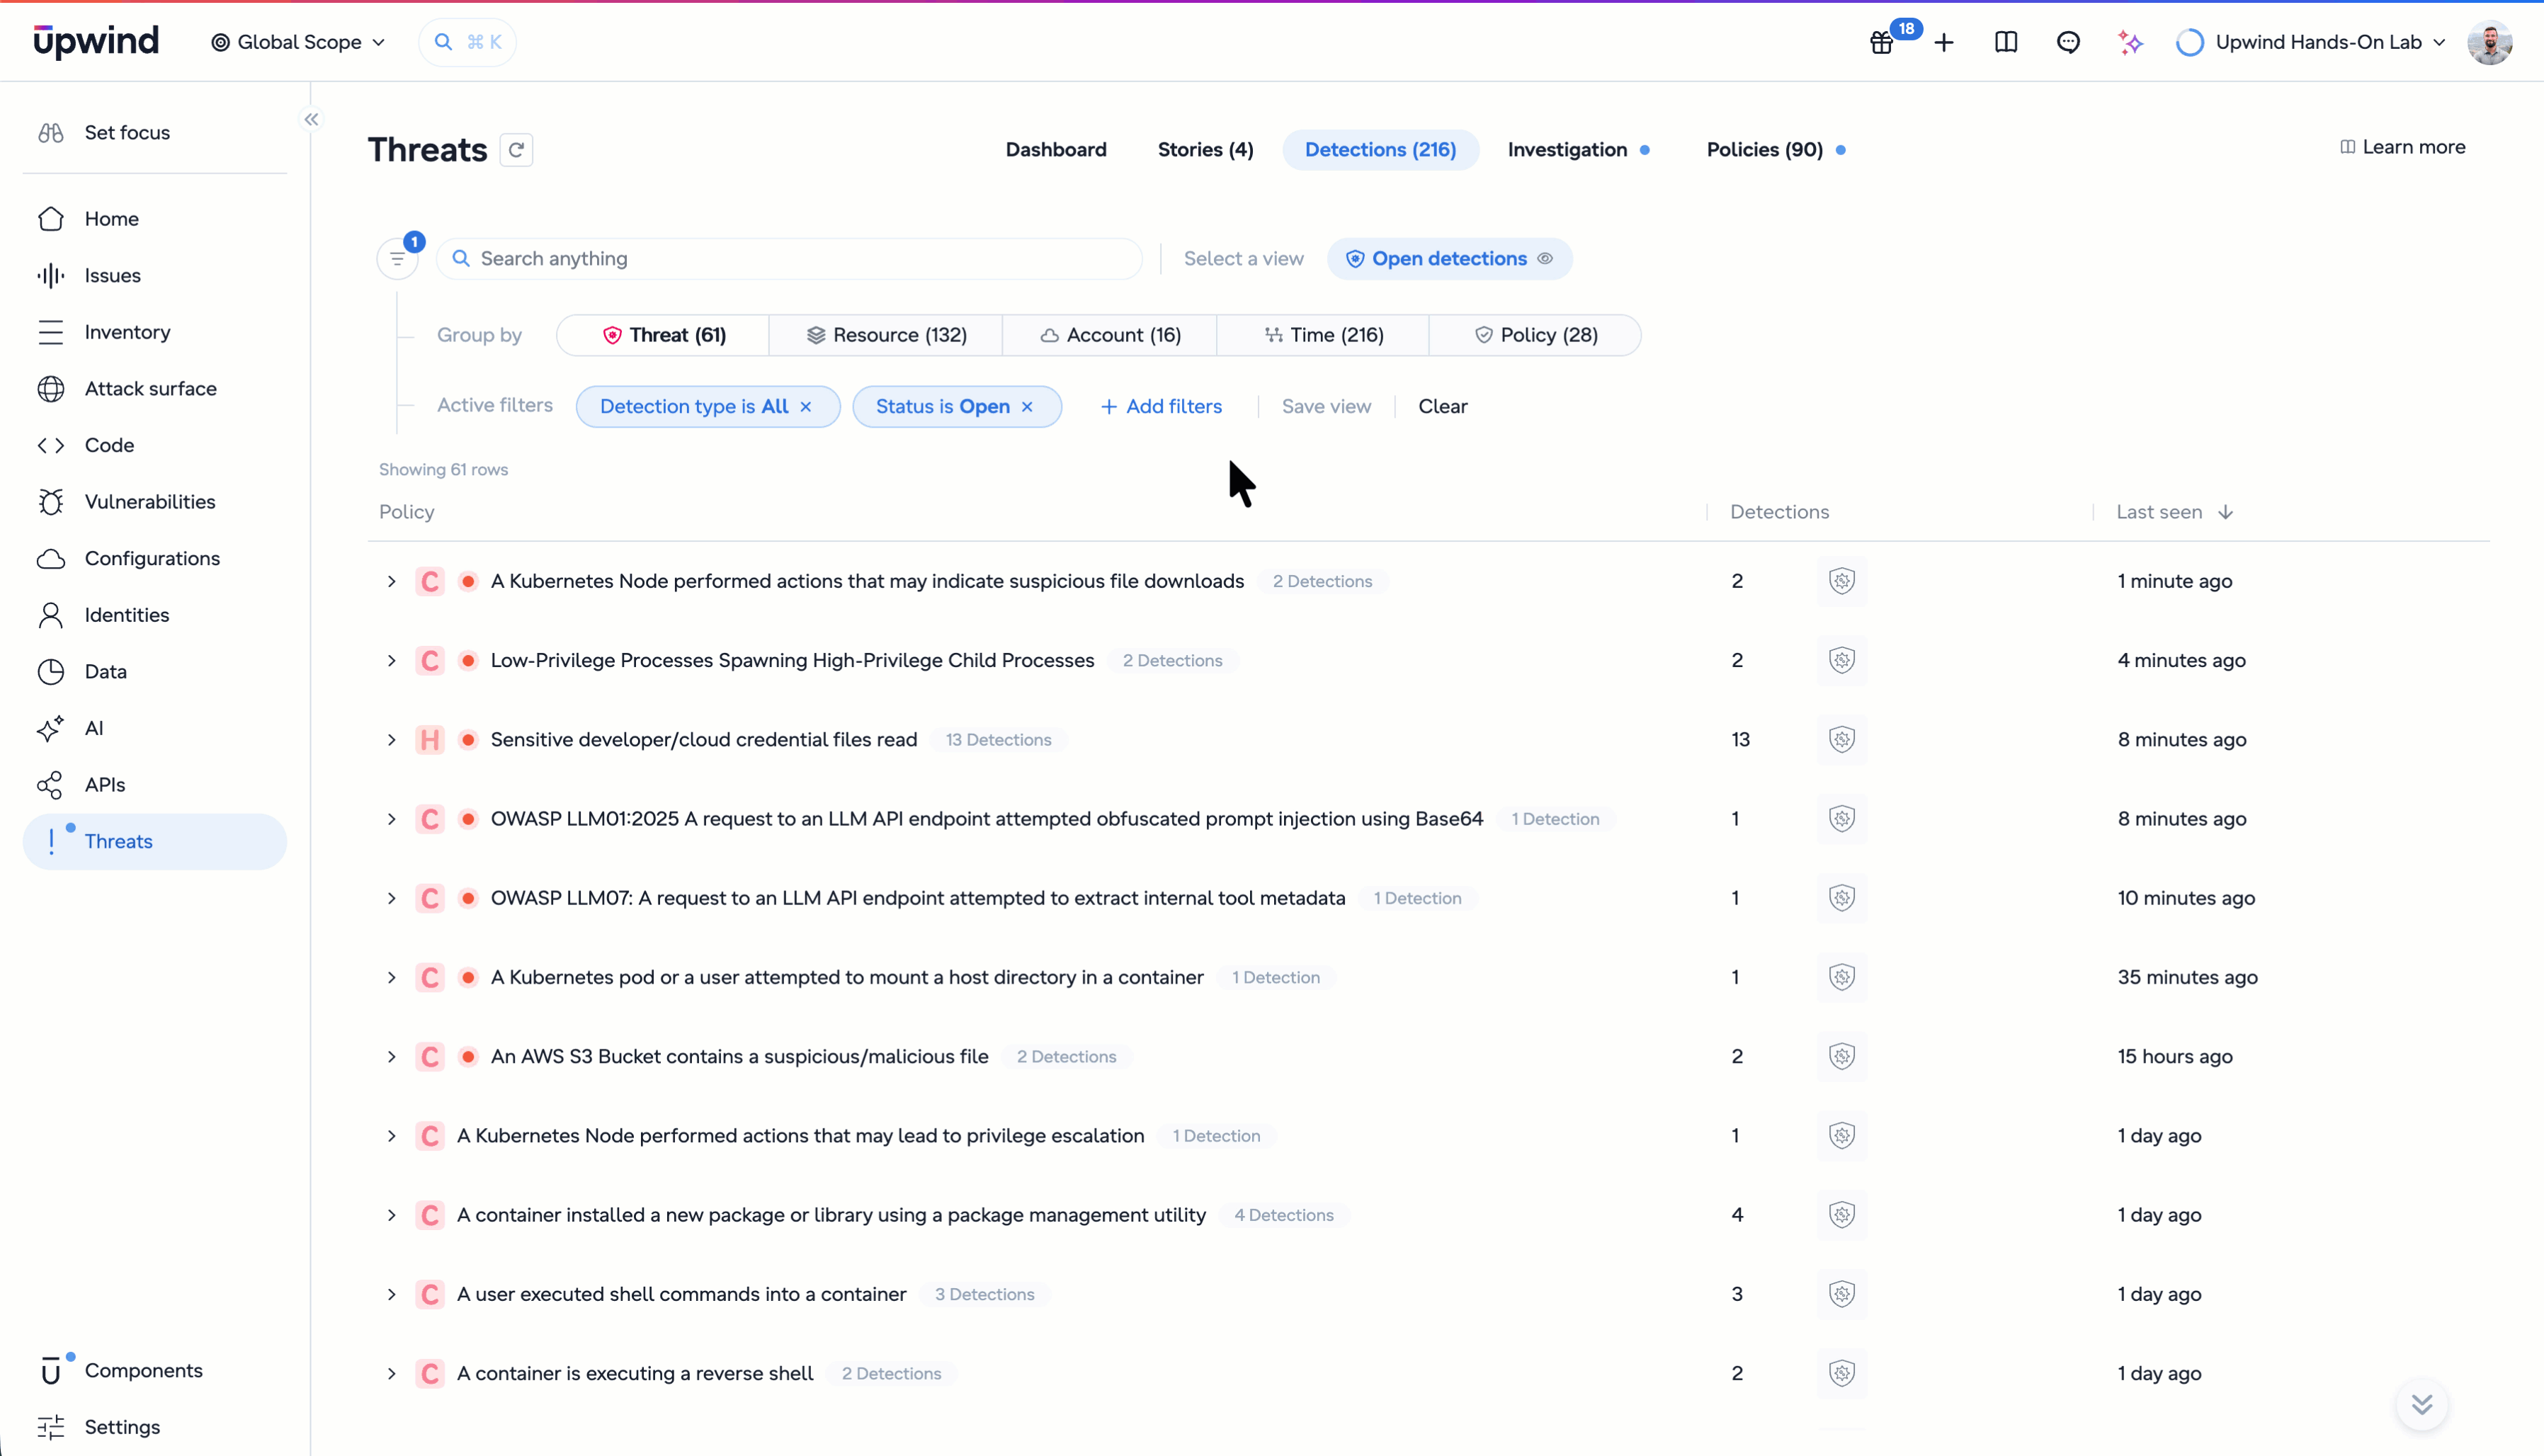This screenshot has height=1456, width=2544.
Task: Open Inventory in the sidebar
Action: point(155,332)
